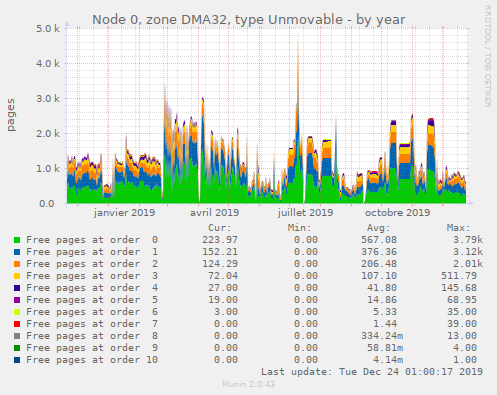Click average value 567.08 for order 0
The height and width of the screenshot is (395, 497).
coord(379,240)
